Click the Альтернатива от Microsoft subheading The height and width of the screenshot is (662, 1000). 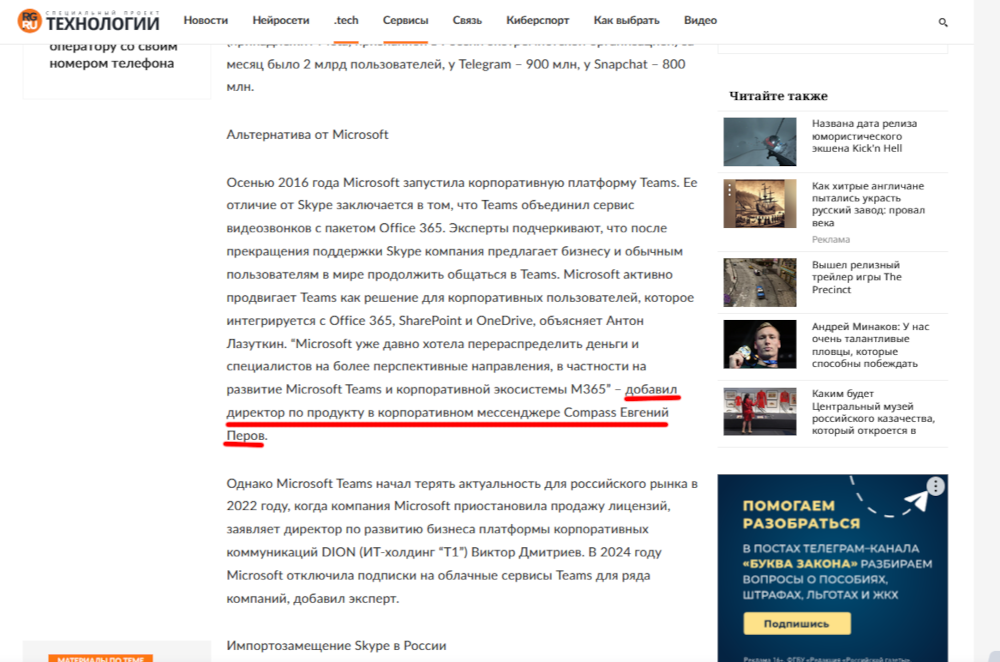coord(307,135)
